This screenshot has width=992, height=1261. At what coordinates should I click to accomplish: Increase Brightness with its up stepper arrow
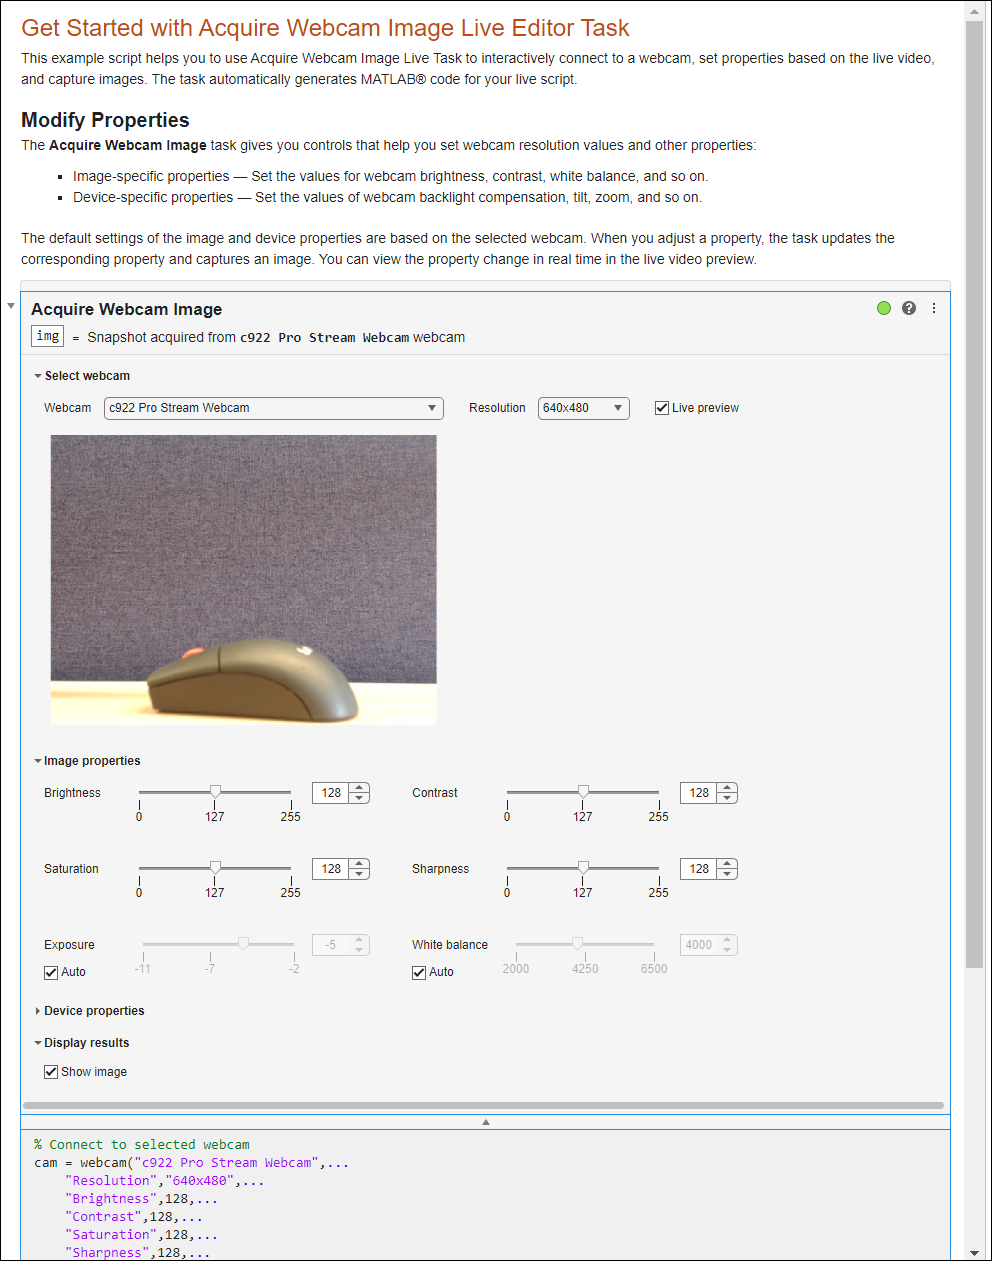click(359, 787)
